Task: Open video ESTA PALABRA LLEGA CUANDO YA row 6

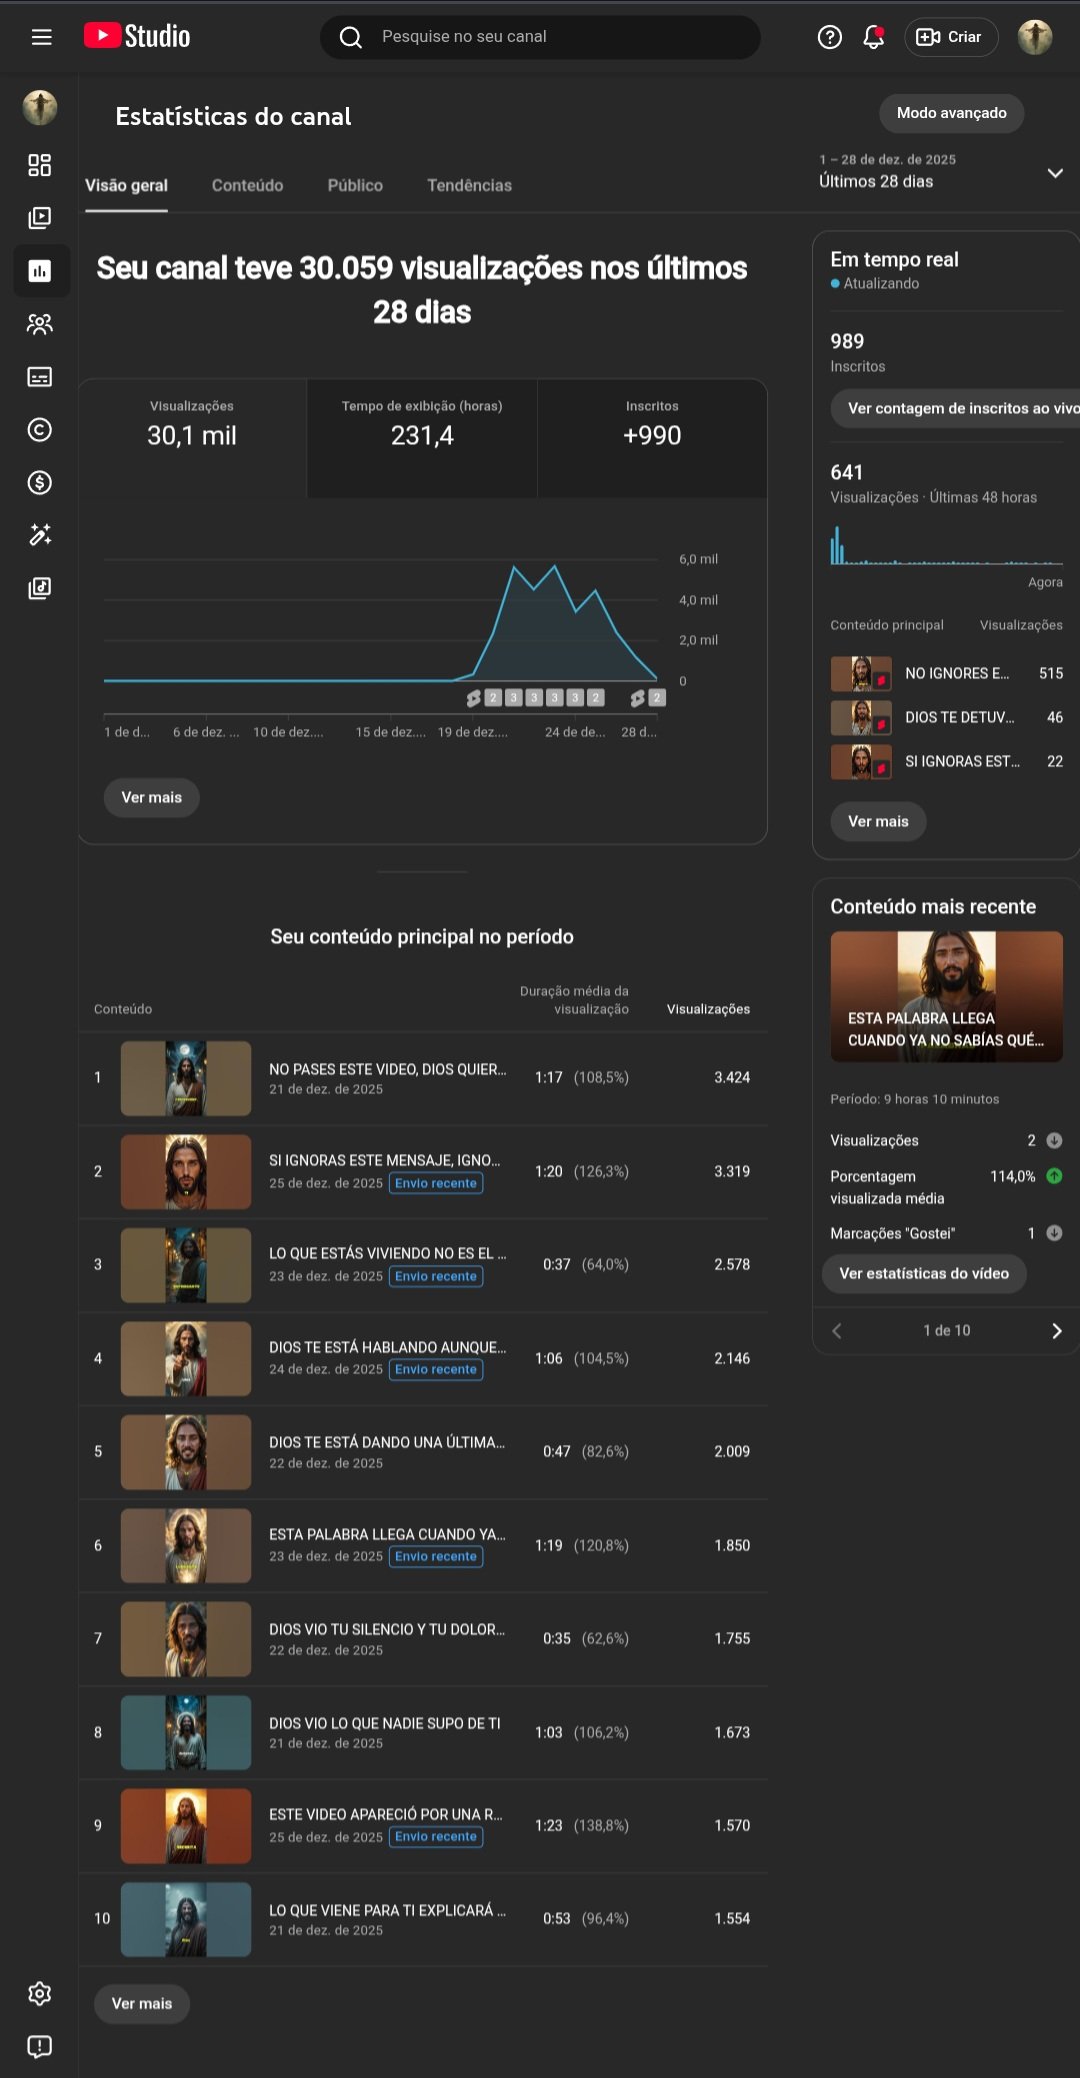Action: (387, 1535)
